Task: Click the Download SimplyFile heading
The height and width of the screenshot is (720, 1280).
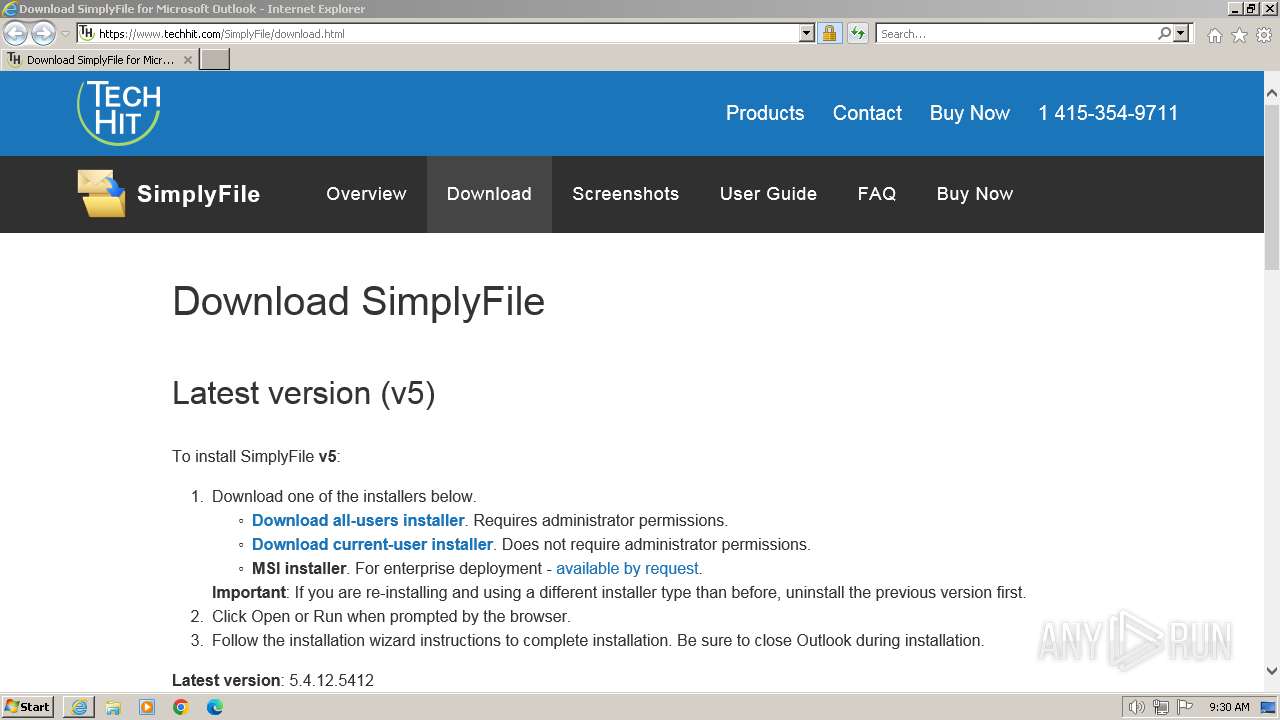Action: pyautogui.click(x=358, y=301)
